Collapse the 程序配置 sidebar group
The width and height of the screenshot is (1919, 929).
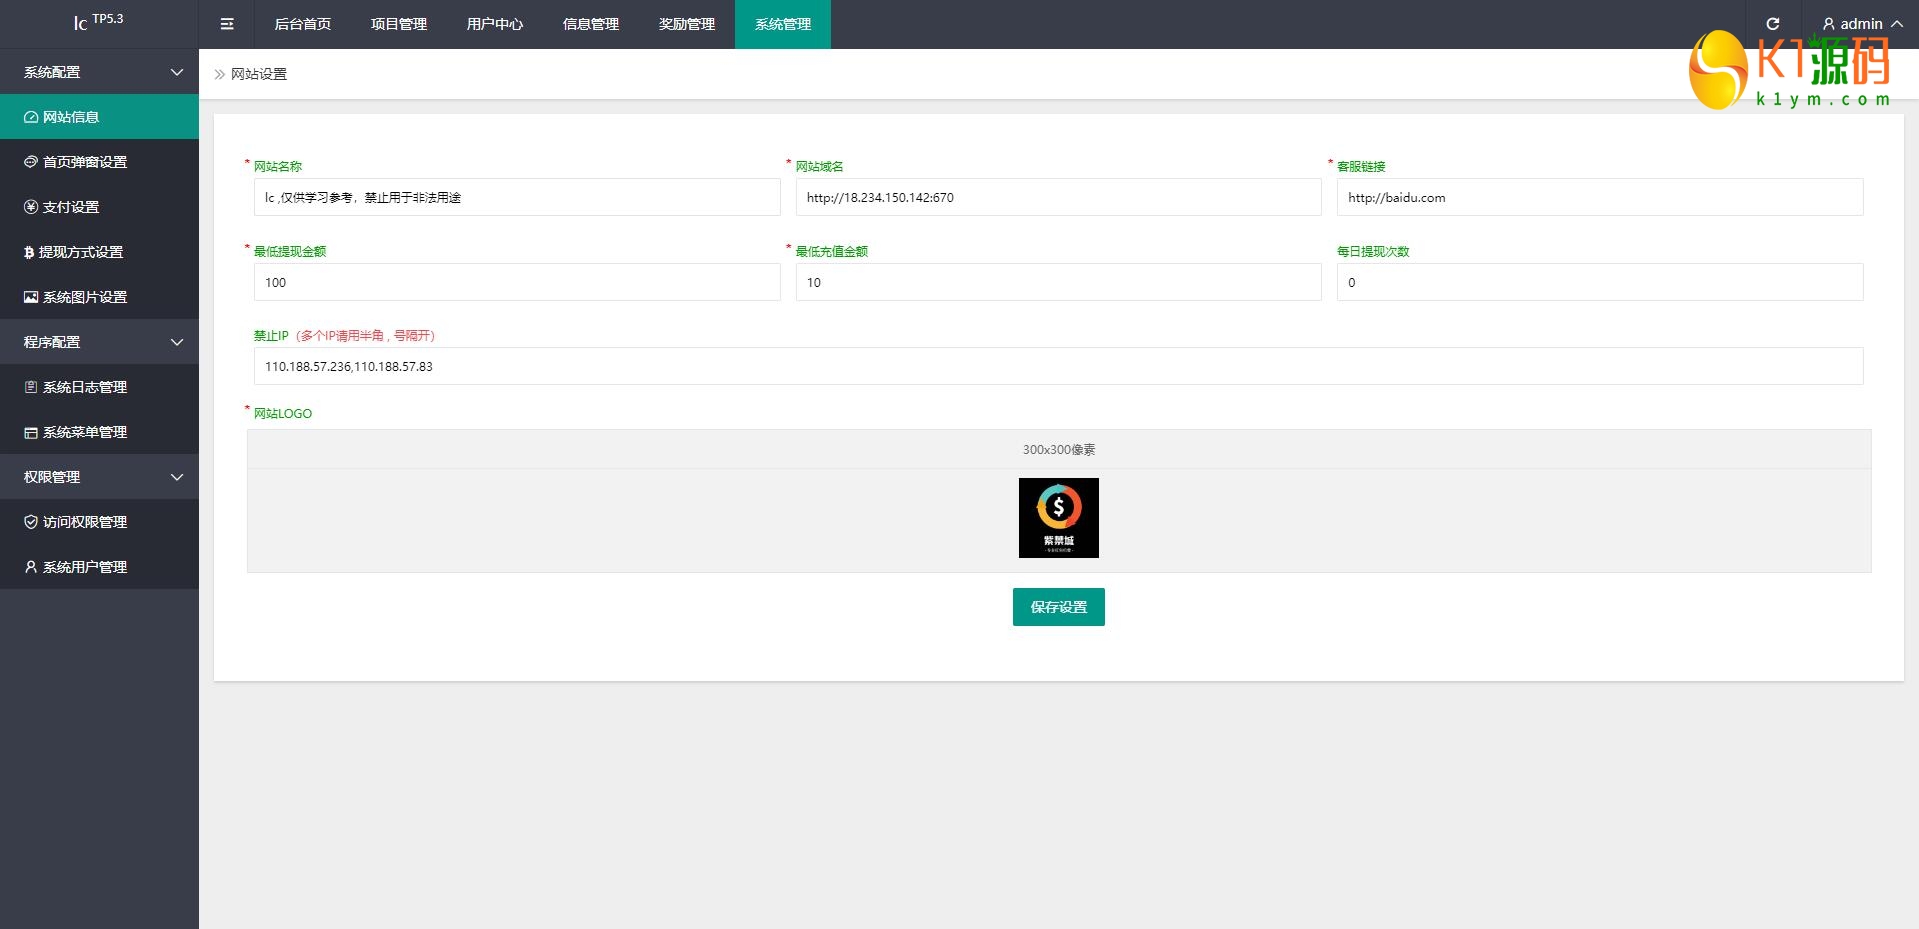(x=177, y=342)
